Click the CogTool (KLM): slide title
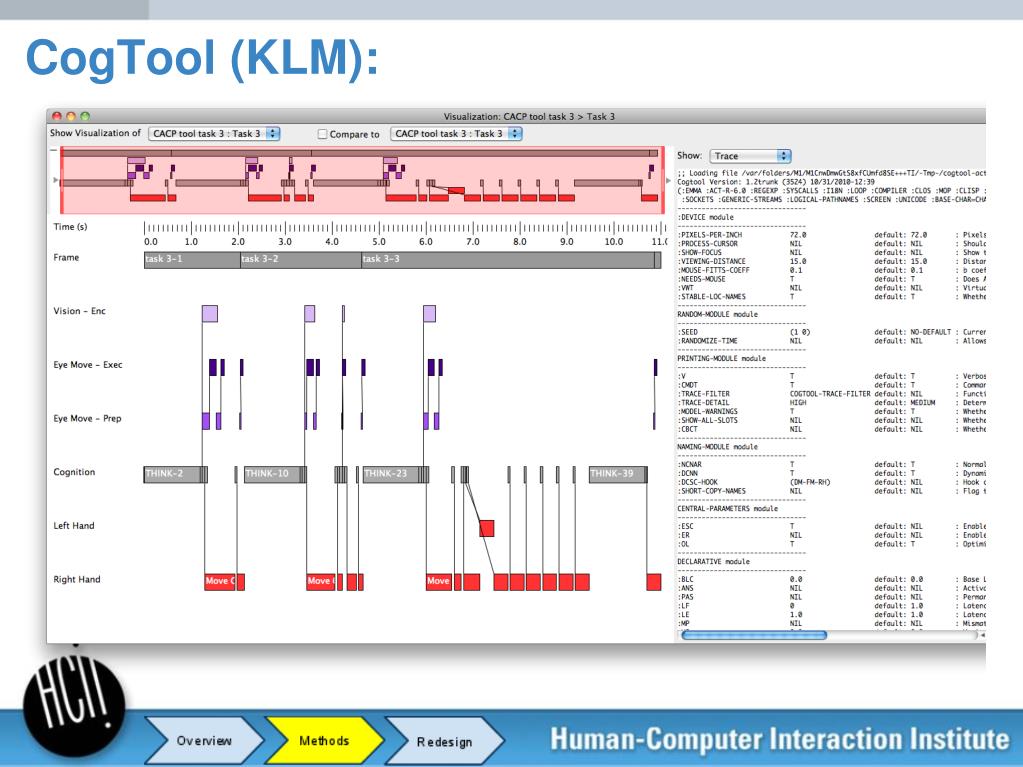The image size is (1023, 767). click(x=202, y=59)
